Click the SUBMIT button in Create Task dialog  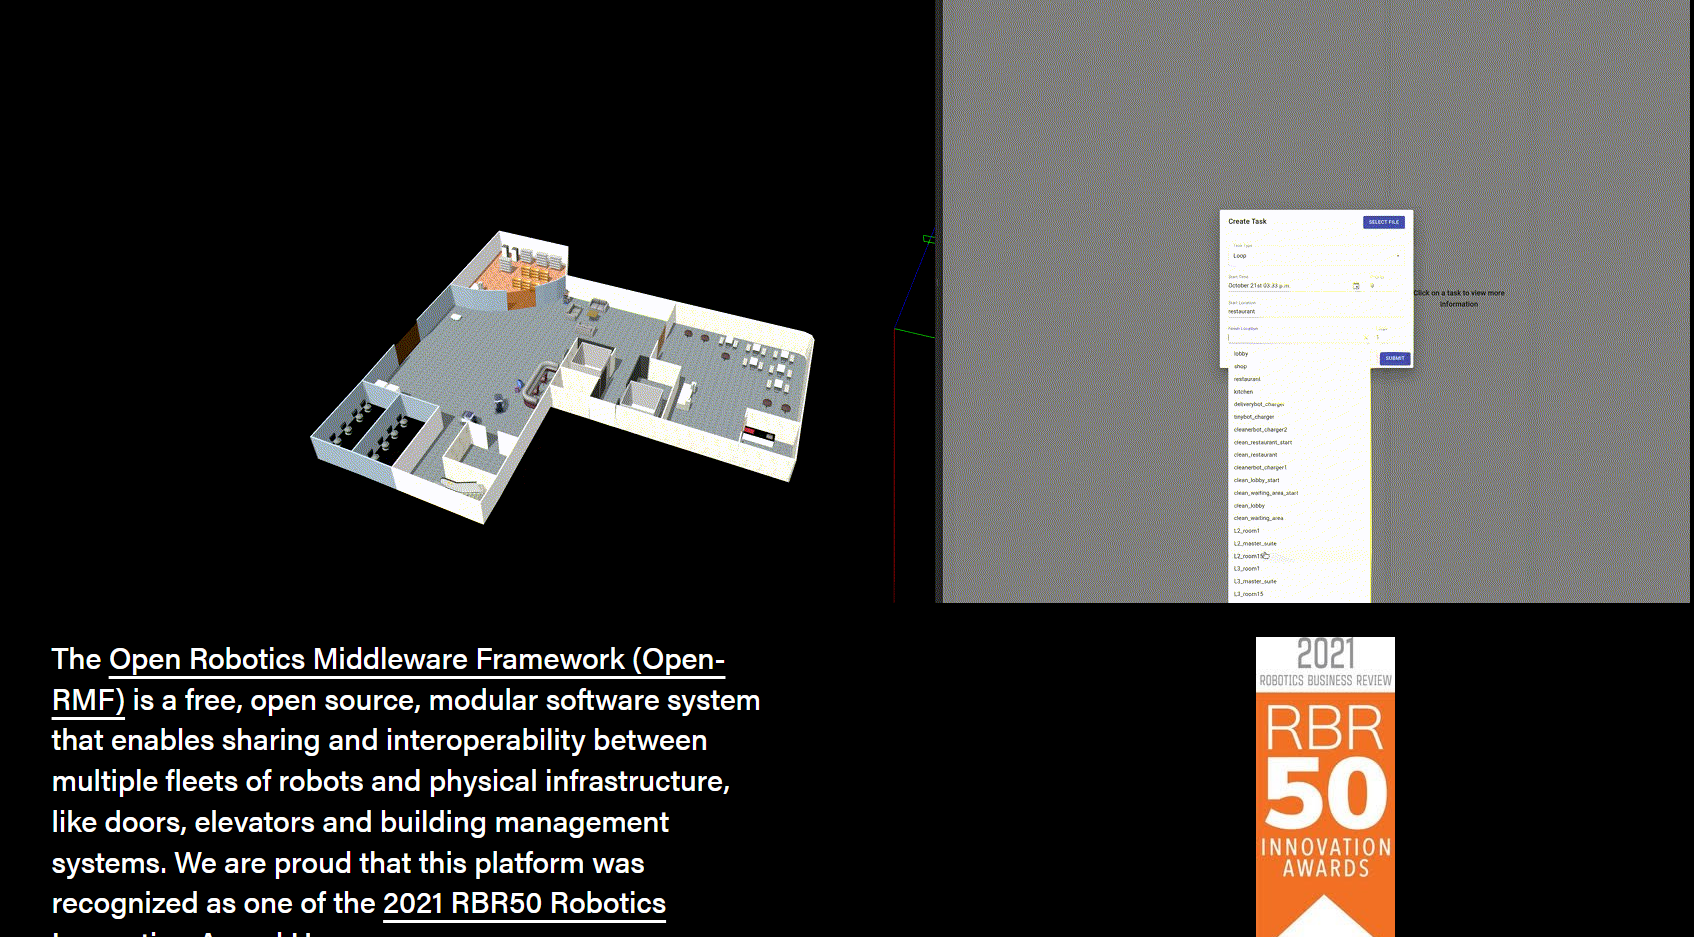(x=1395, y=358)
